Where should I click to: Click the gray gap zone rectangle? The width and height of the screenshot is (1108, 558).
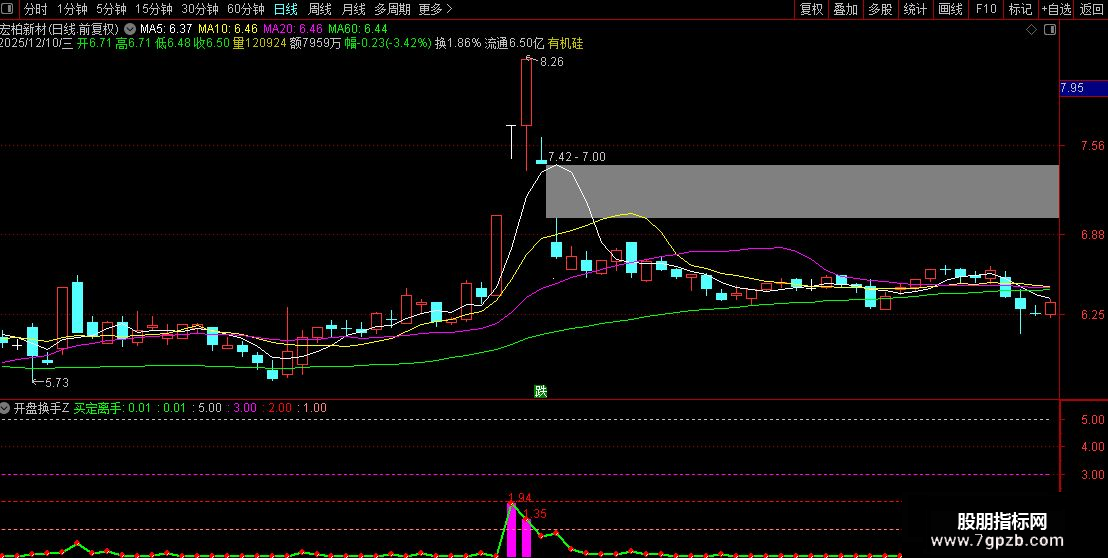[x=802, y=191]
